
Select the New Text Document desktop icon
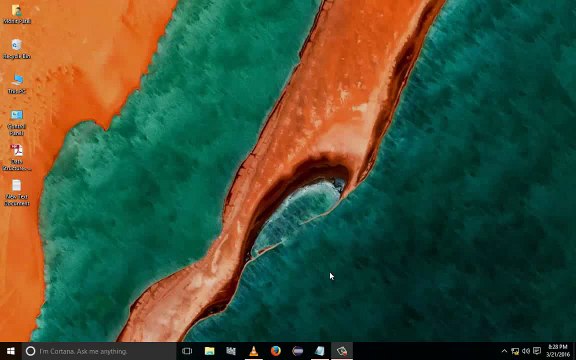click(x=17, y=193)
